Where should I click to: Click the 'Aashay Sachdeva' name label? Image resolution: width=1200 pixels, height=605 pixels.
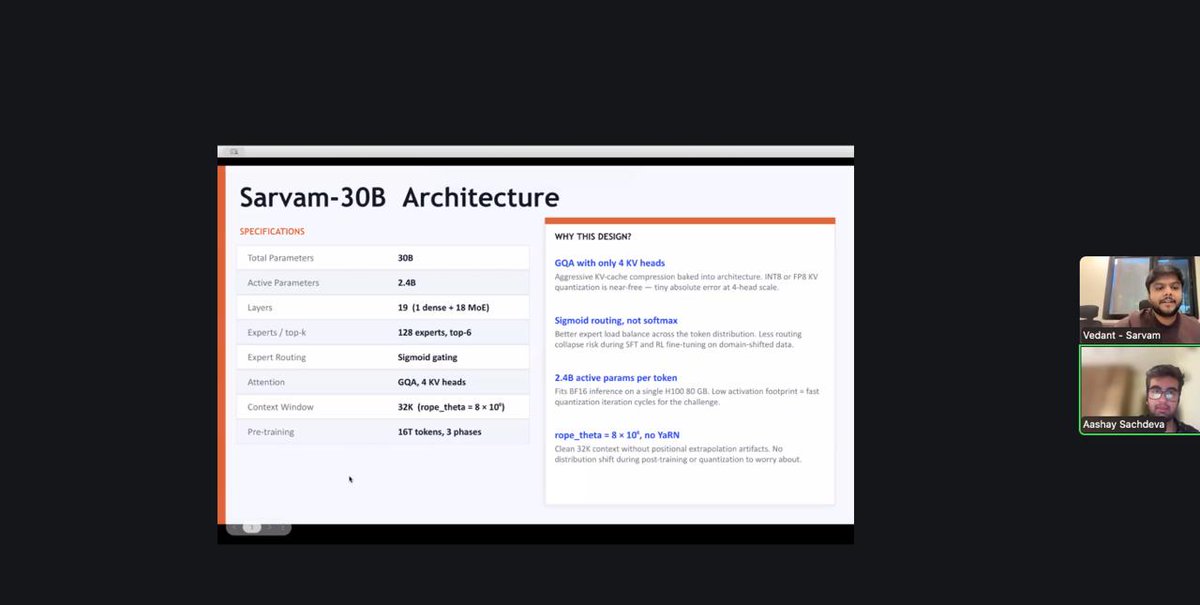[1124, 425]
